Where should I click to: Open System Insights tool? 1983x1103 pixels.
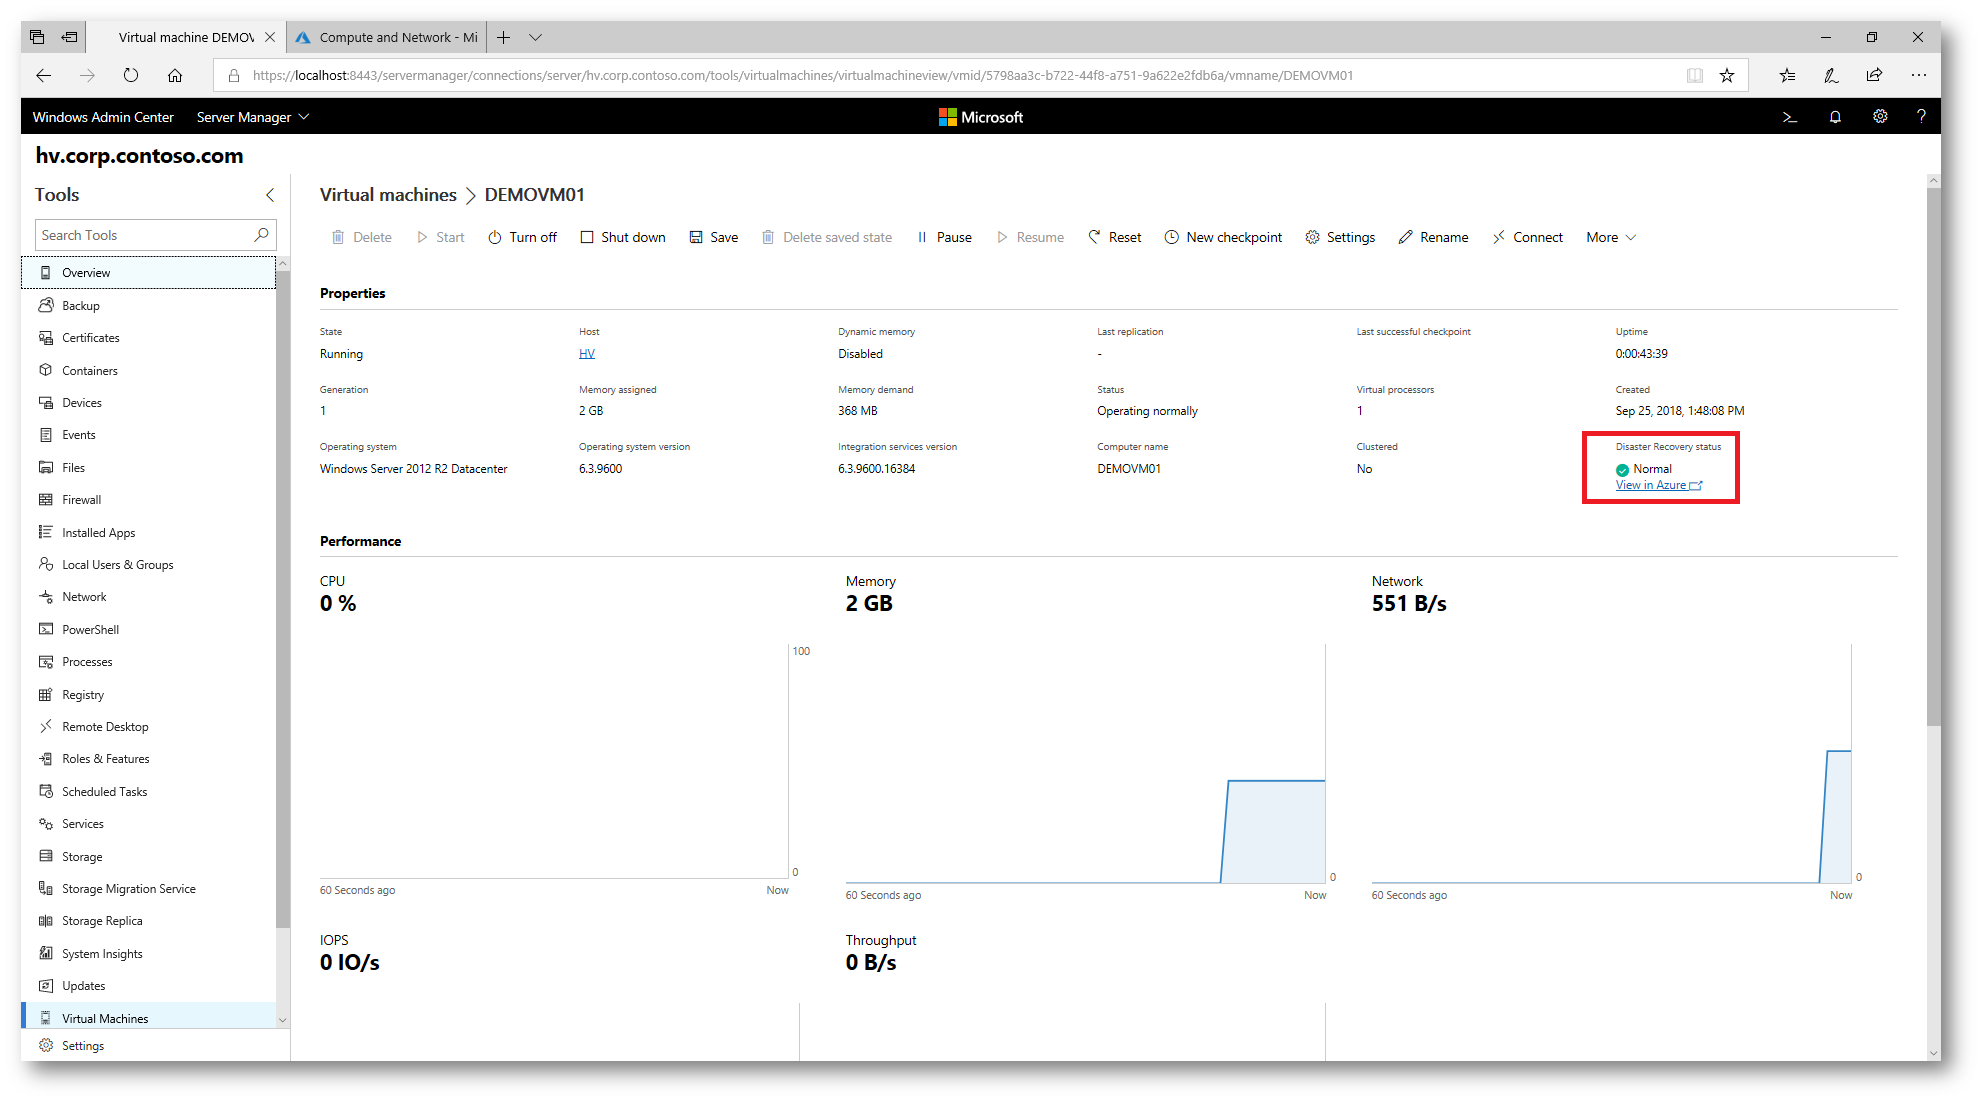(x=149, y=954)
